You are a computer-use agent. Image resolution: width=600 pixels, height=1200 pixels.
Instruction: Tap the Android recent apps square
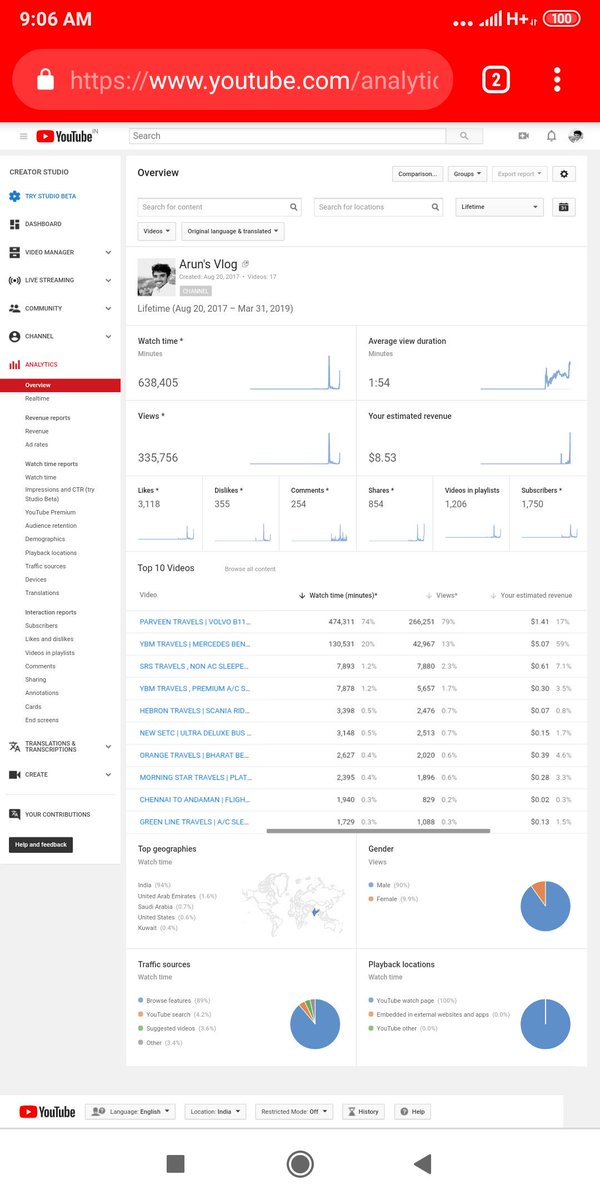(175, 1163)
